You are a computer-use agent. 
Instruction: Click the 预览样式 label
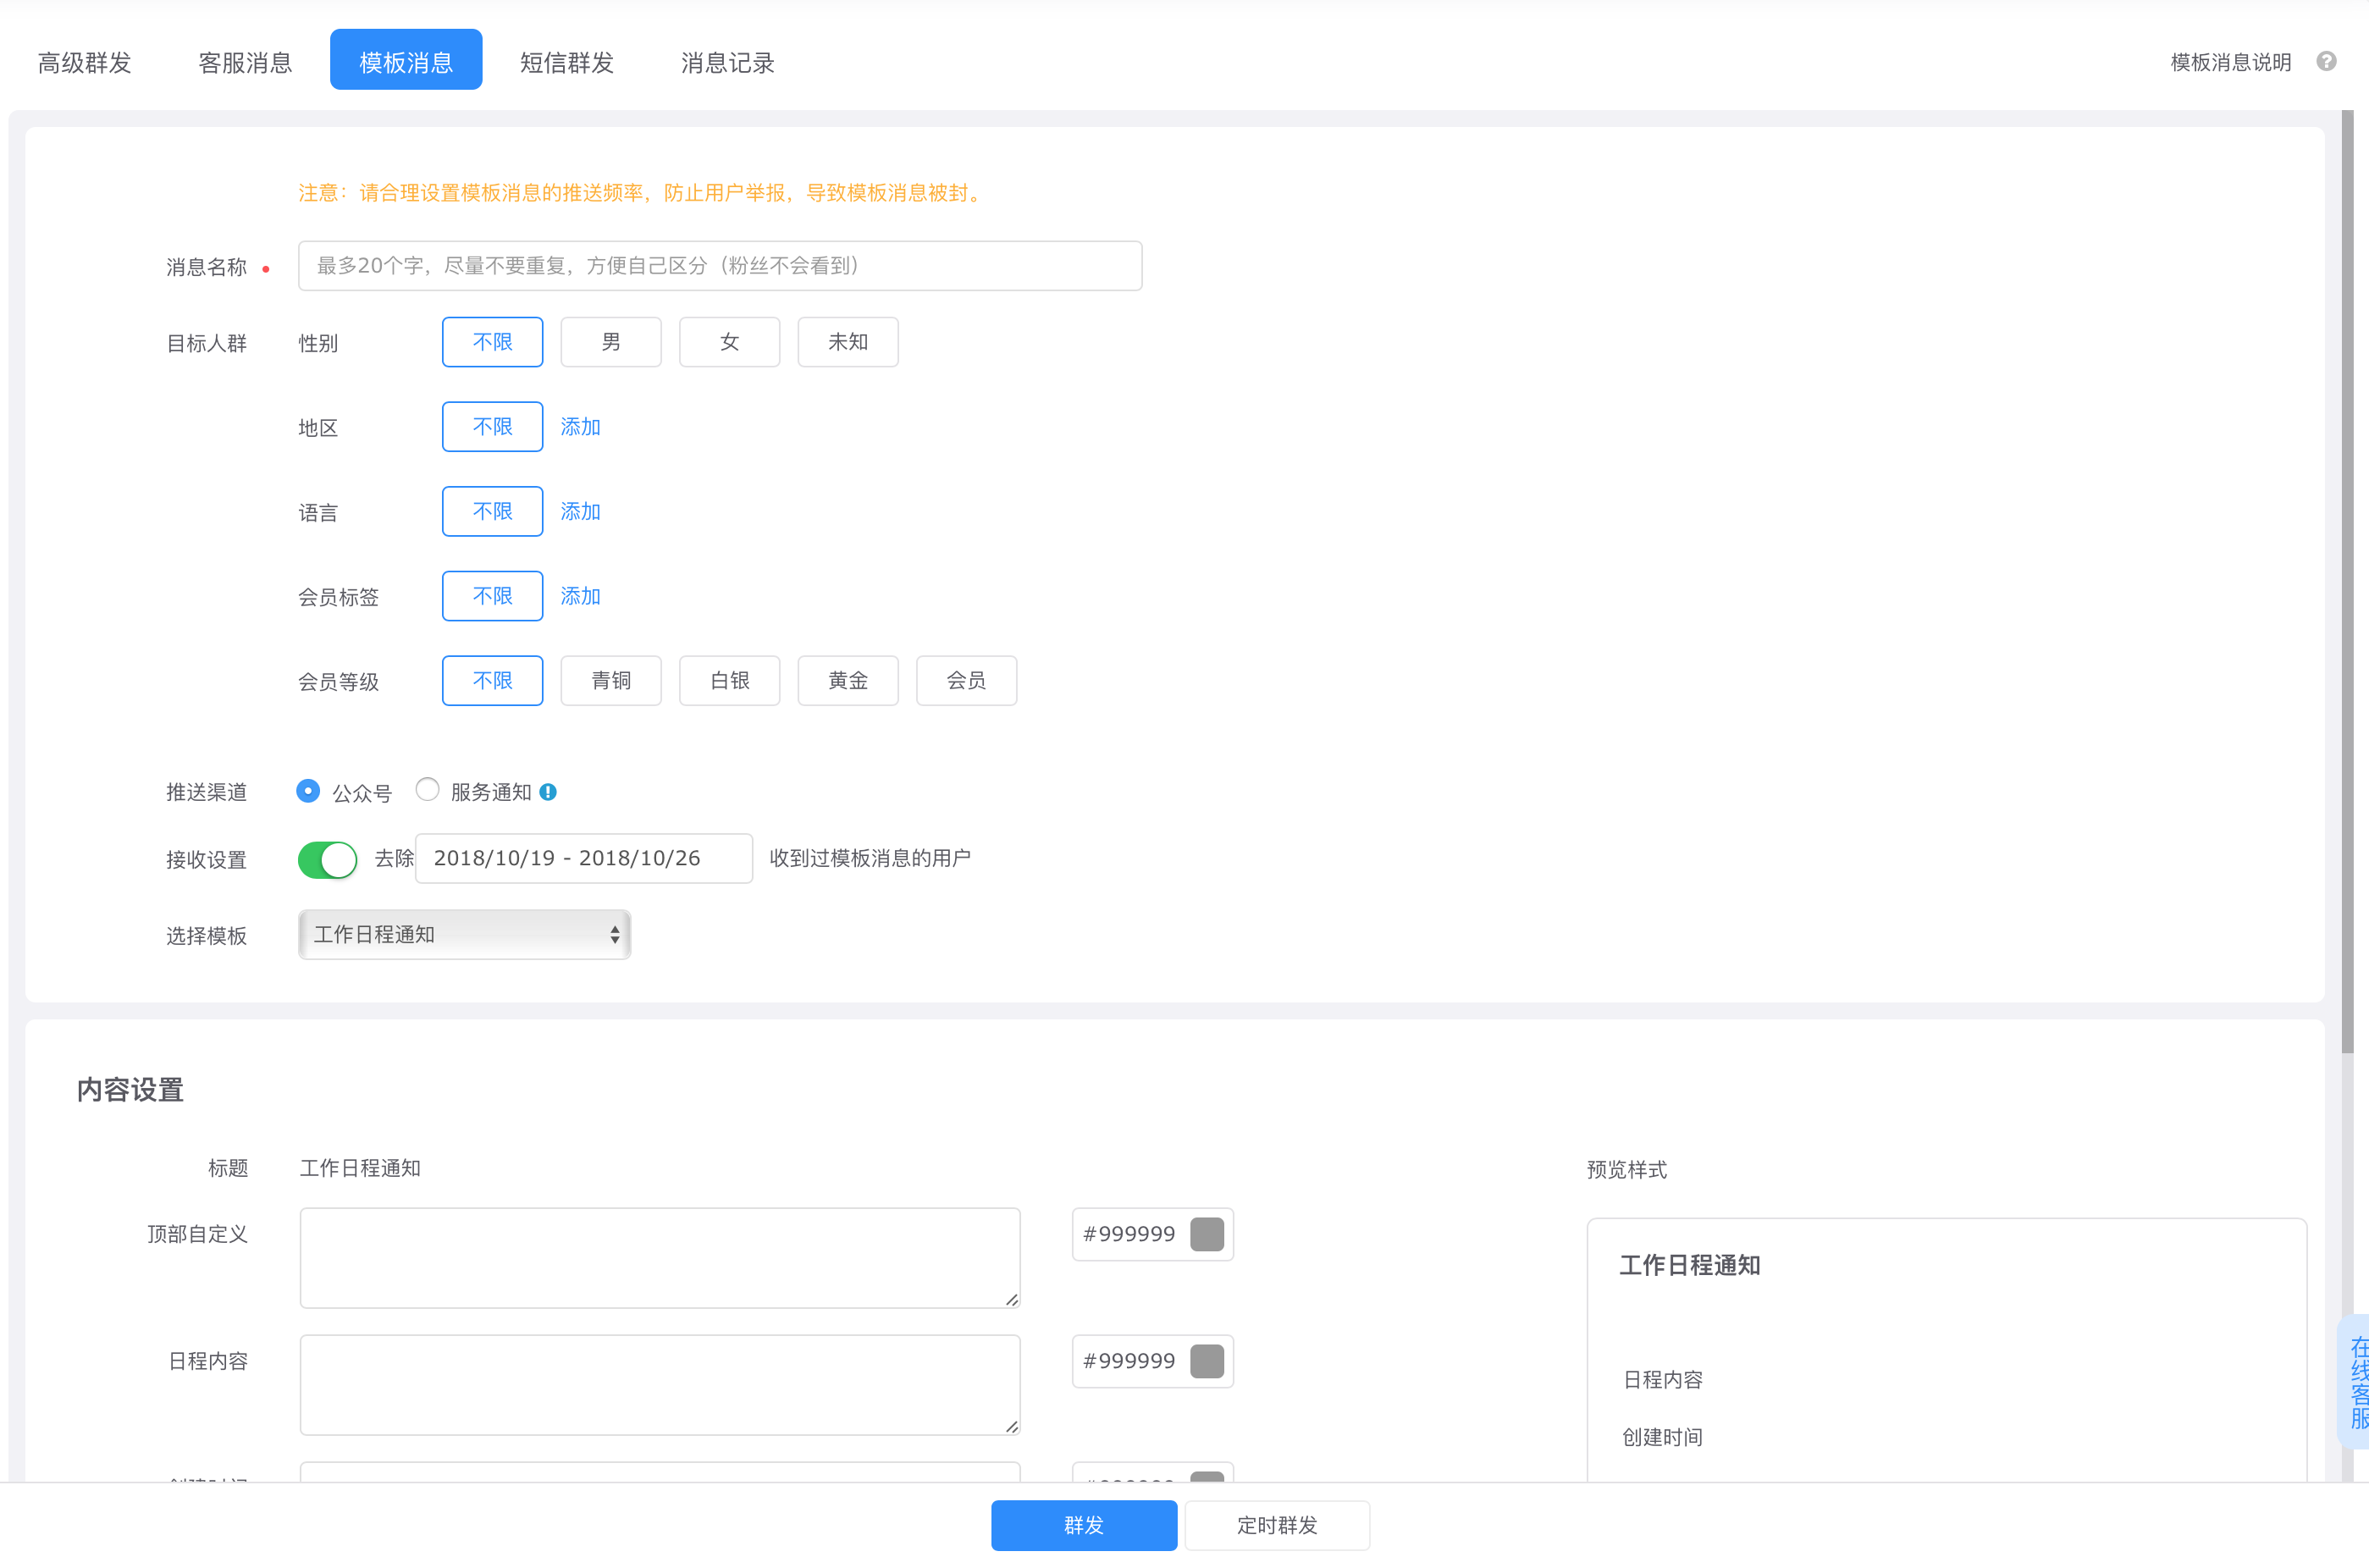[x=1627, y=1170]
